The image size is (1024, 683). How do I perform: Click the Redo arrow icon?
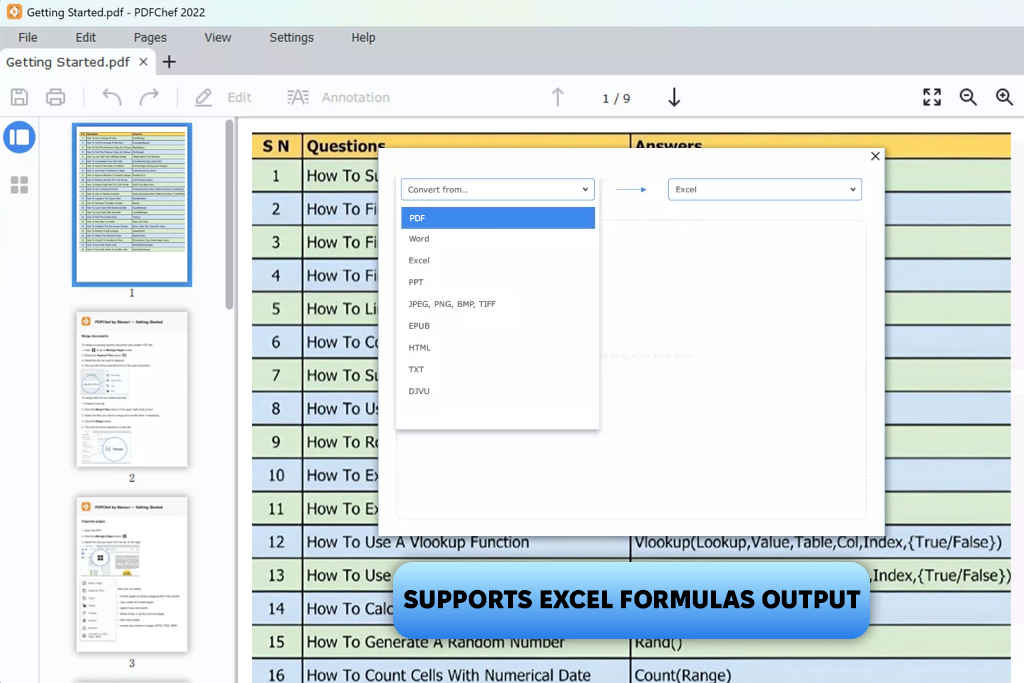point(149,97)
